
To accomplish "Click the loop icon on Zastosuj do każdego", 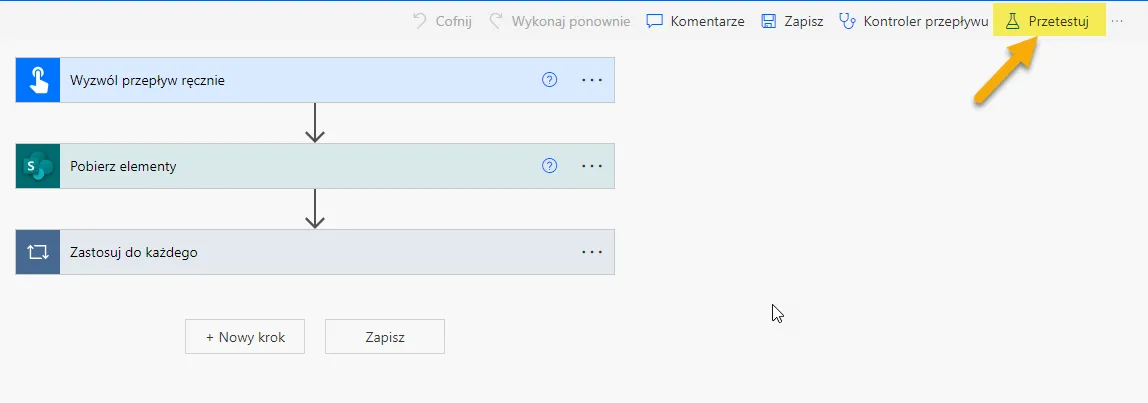I will point(38,252).
